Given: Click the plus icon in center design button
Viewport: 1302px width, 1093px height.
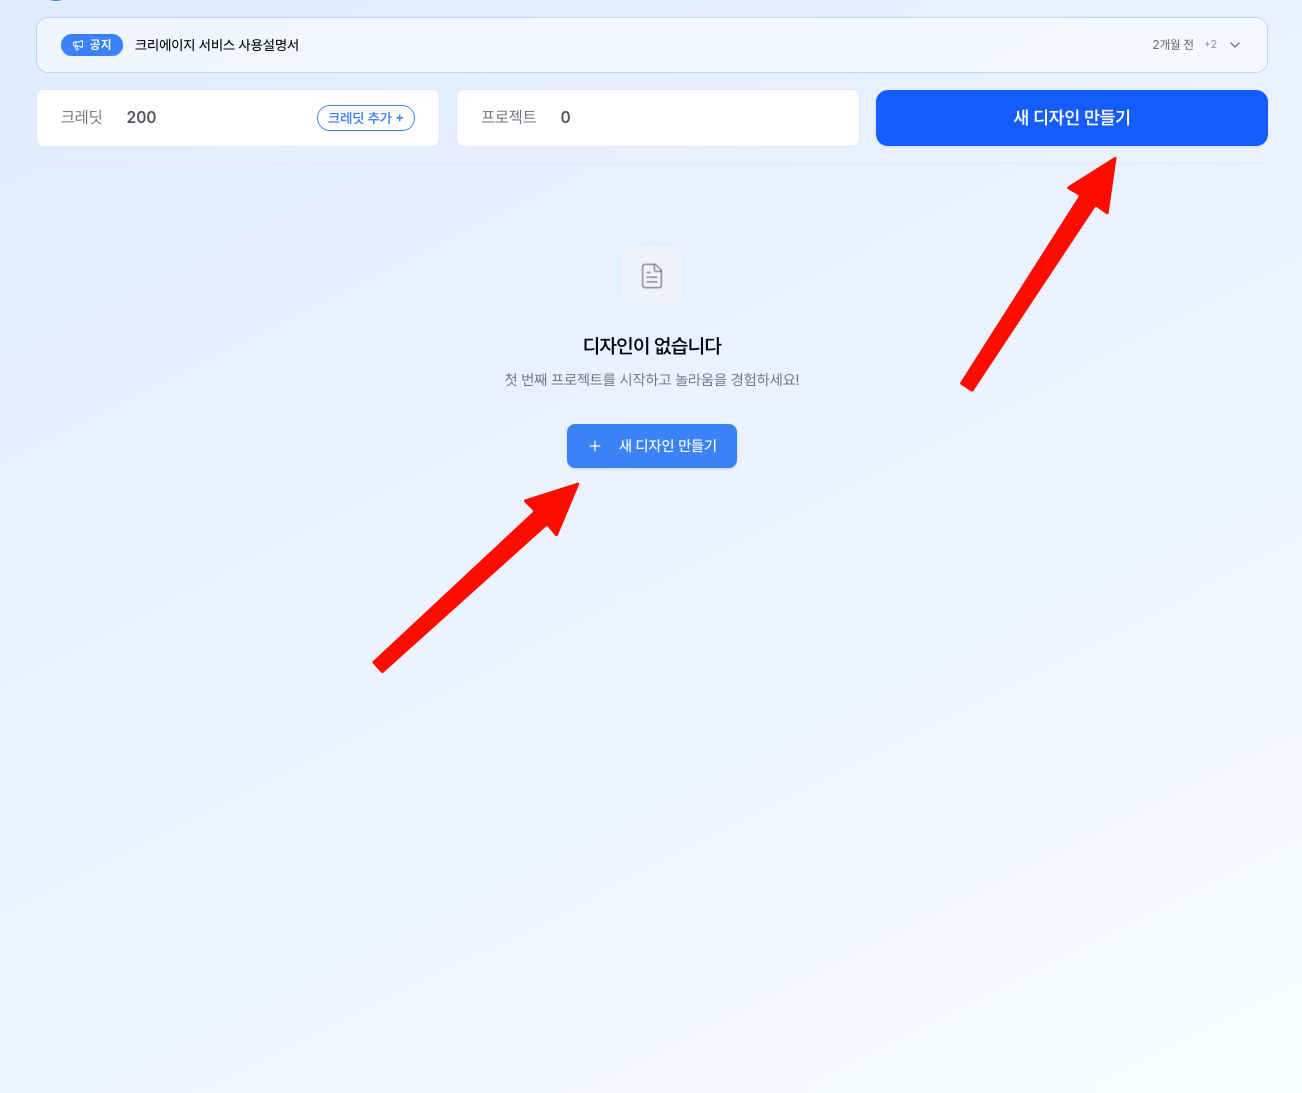Looking at the screenshot, I should click(595, 446).
